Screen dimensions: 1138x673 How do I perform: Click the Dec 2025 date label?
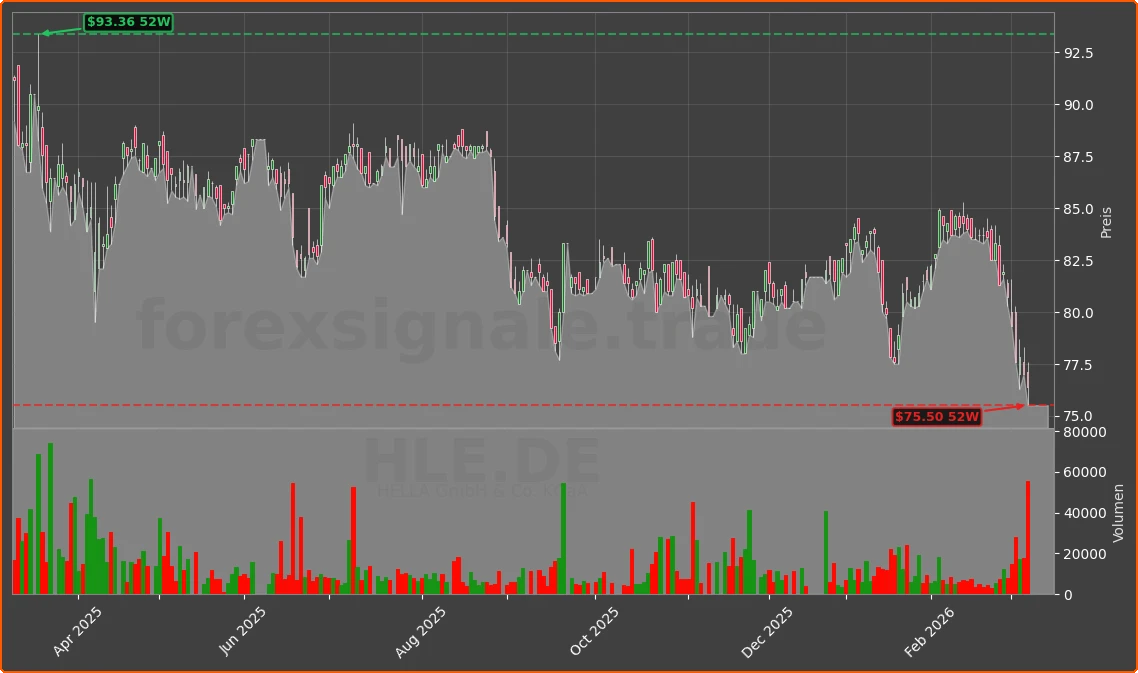point(767,624)
